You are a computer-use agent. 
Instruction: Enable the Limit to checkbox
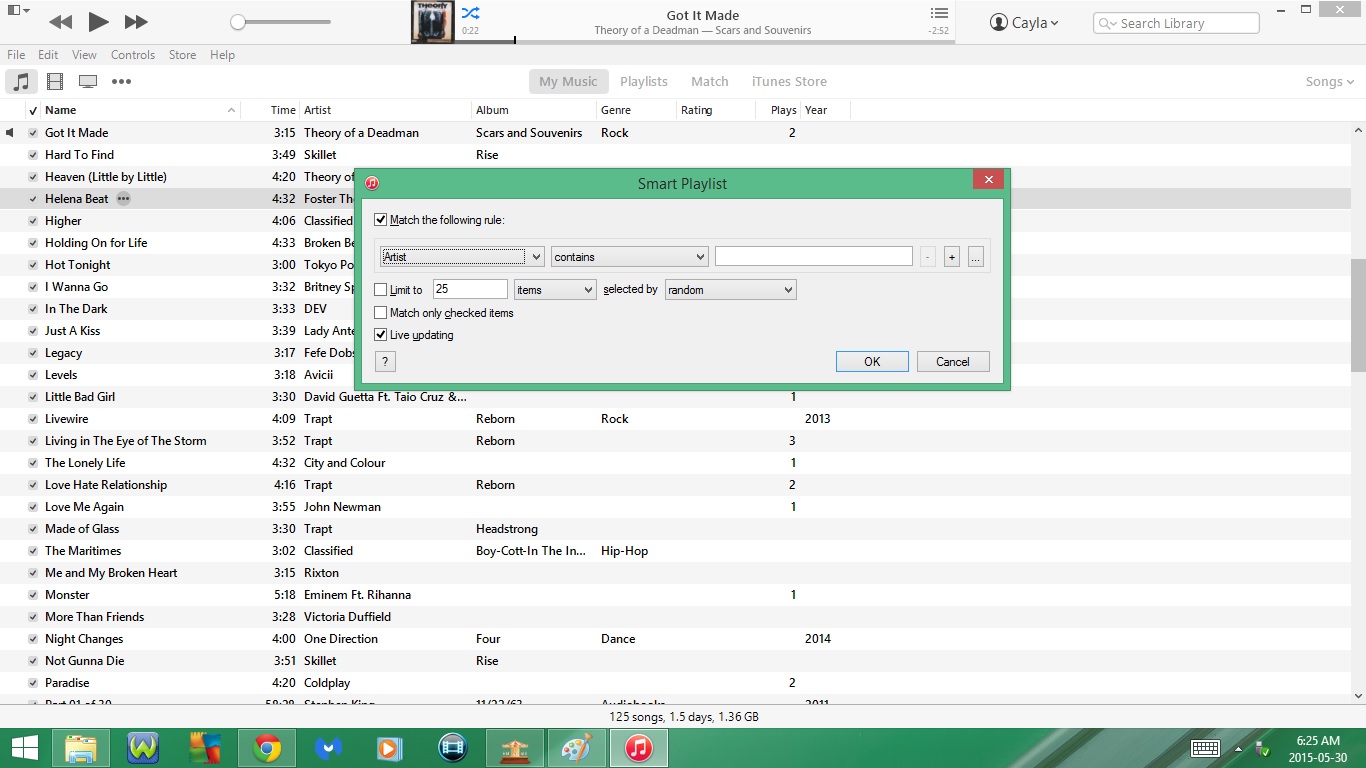pos(380,290)
